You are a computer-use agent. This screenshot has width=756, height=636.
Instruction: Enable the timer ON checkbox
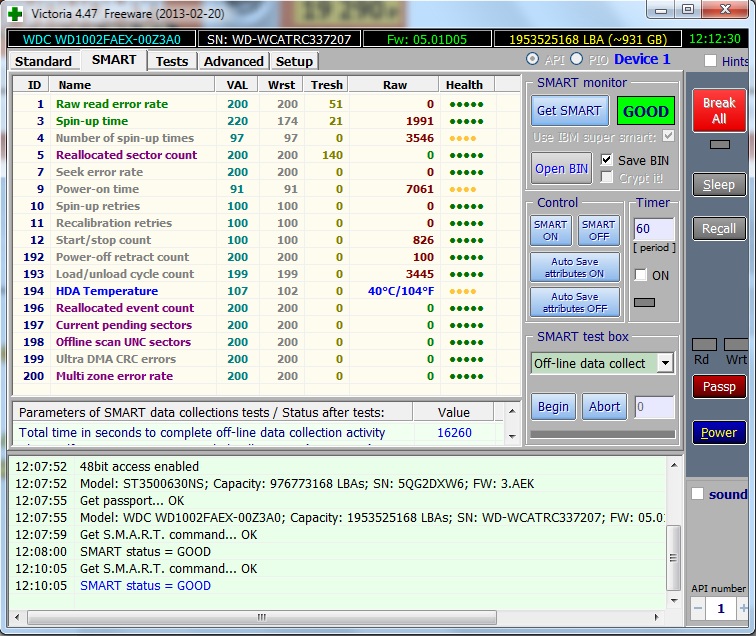[641, 275]
